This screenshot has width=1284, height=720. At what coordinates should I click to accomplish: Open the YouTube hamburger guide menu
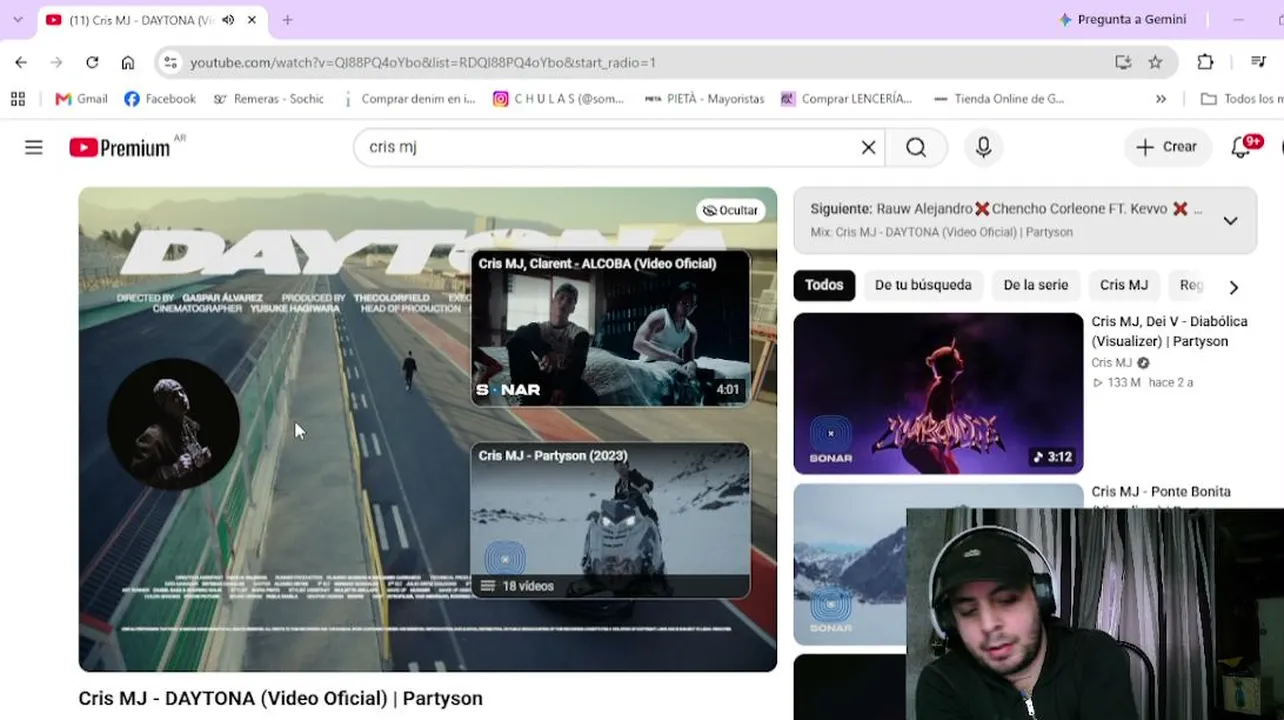(x=34, y=148)
